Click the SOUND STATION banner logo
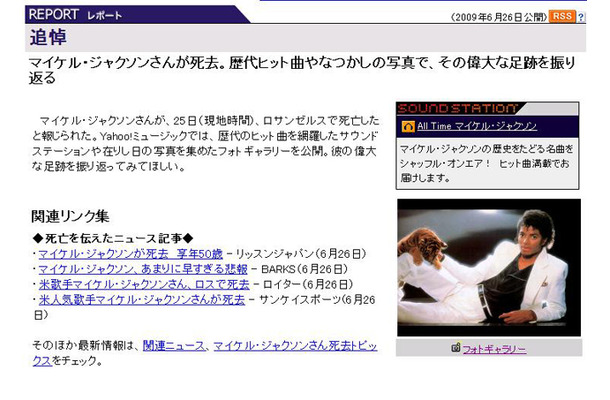The image size is (610, 400). (x=458, y=109)
